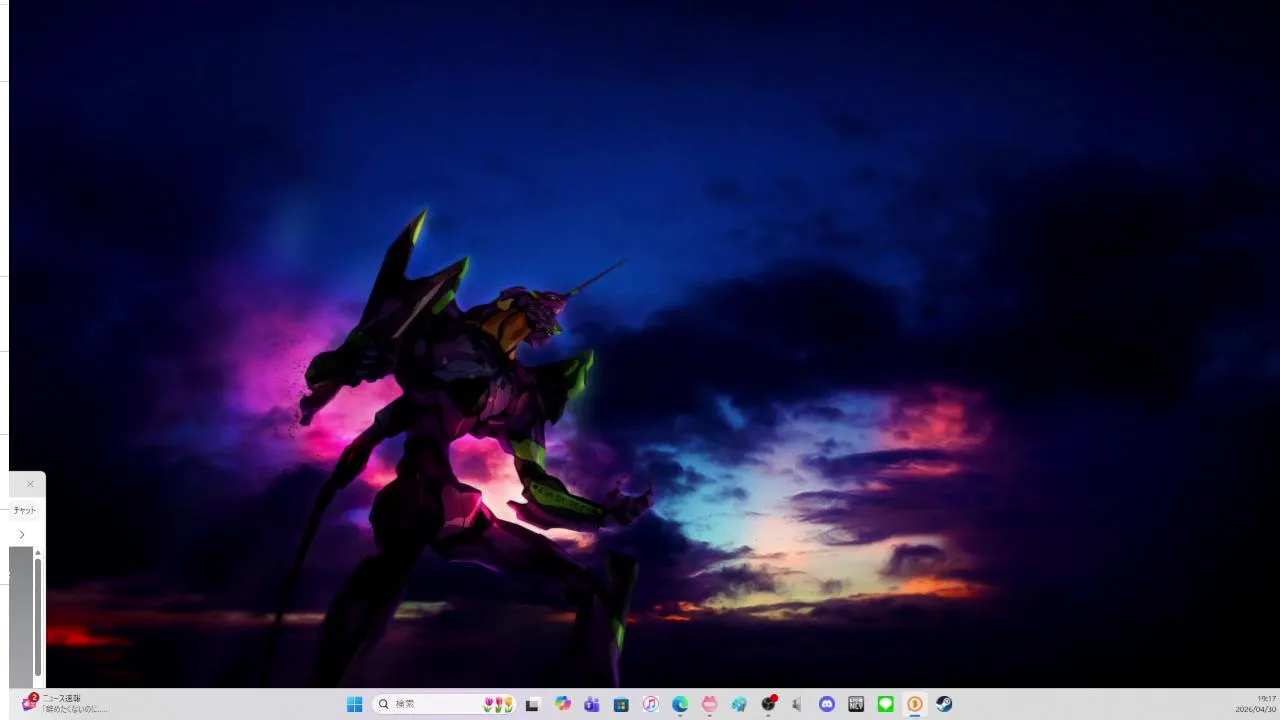The width and height of the screenshot is (1280, 720).
Task: Open the Windows Start menu
Action: (x=354, y=704)
